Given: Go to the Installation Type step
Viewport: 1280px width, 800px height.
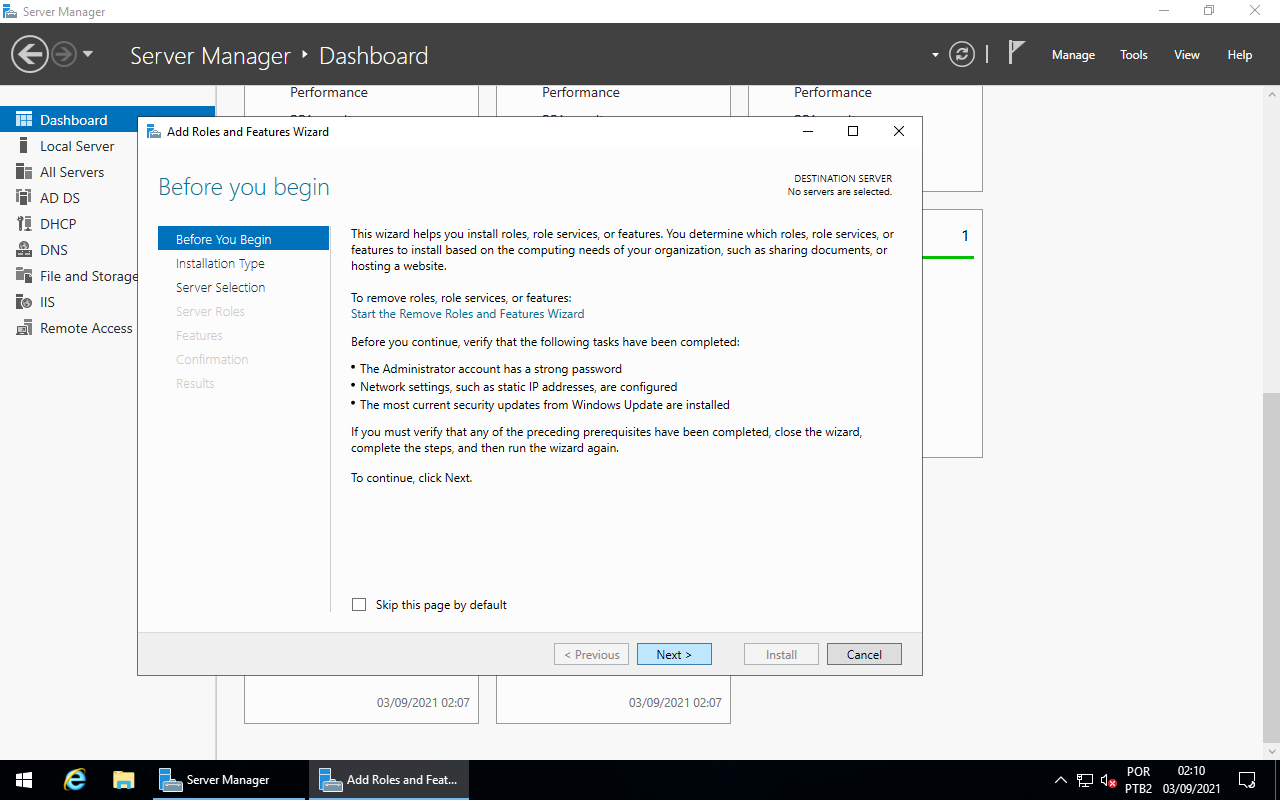Looking at the screenshot, I should (220, 264).
